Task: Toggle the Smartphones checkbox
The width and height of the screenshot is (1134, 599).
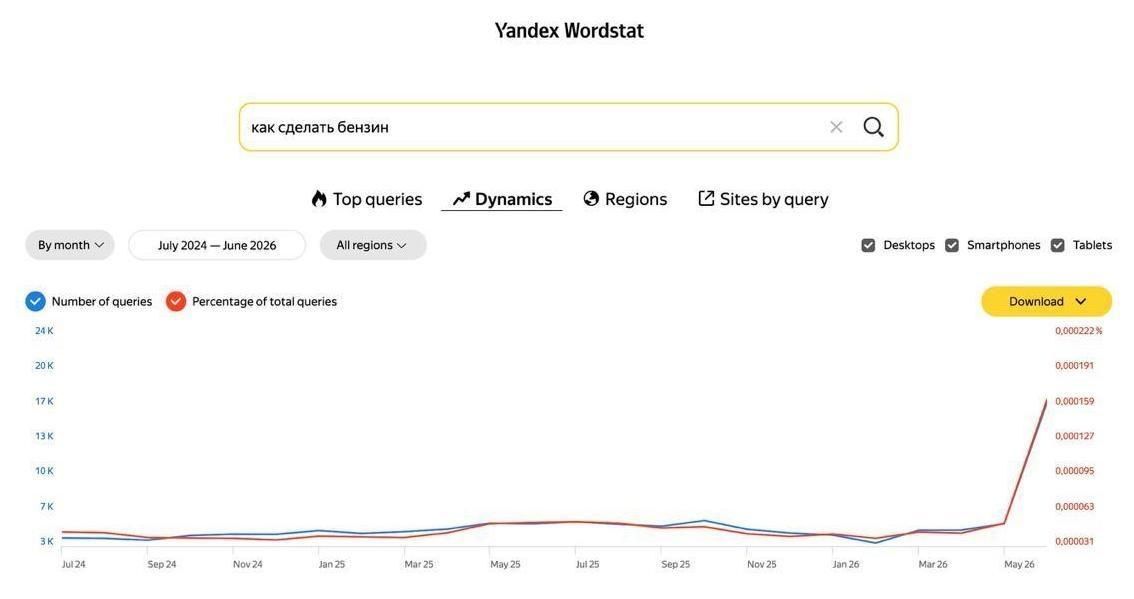Action: coord(952,245)
